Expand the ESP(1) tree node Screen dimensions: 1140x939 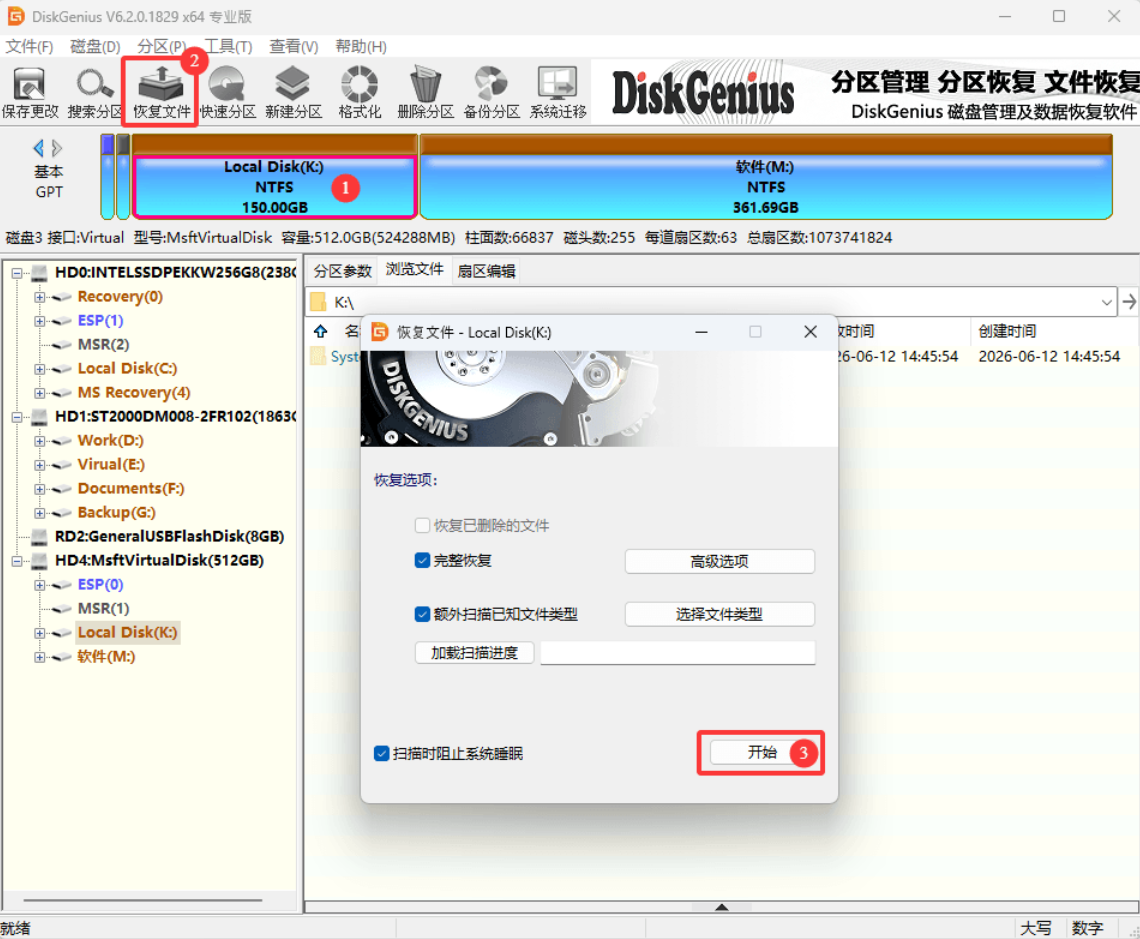40,321
